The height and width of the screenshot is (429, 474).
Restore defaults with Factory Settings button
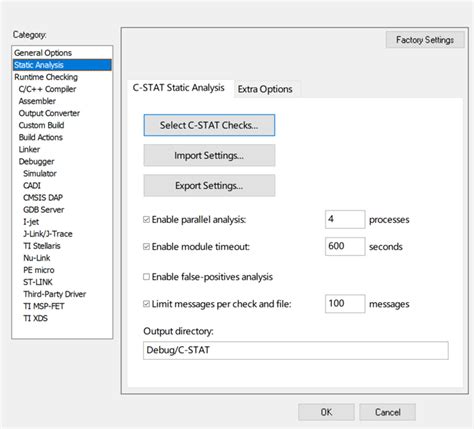pos(425,40)
